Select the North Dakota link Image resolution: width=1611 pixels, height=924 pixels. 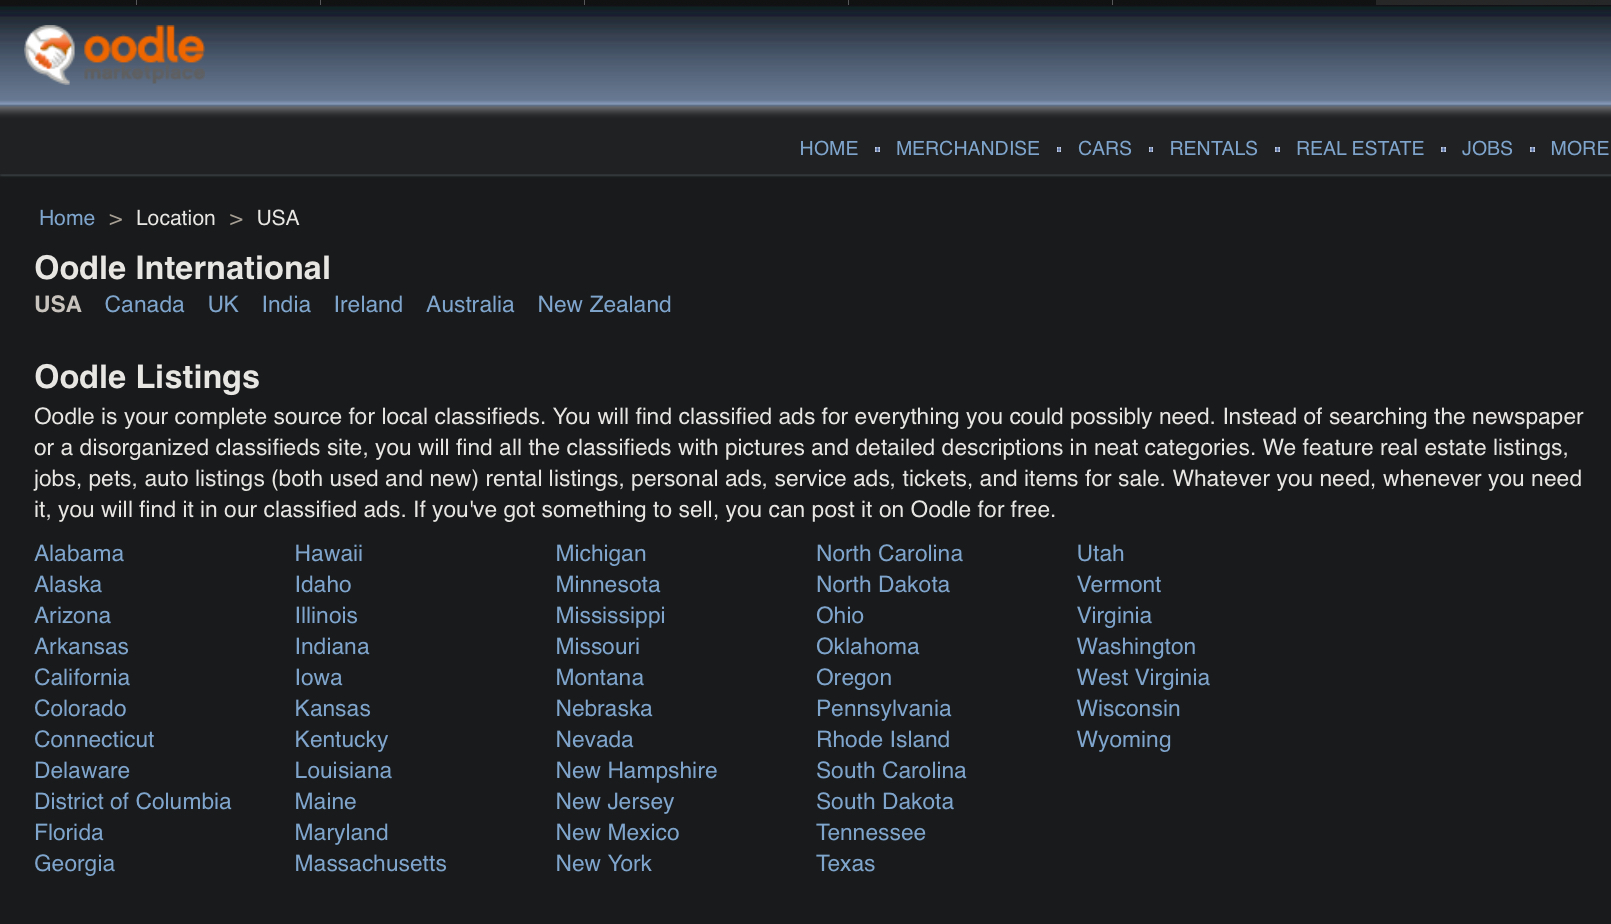coord(883,585)
